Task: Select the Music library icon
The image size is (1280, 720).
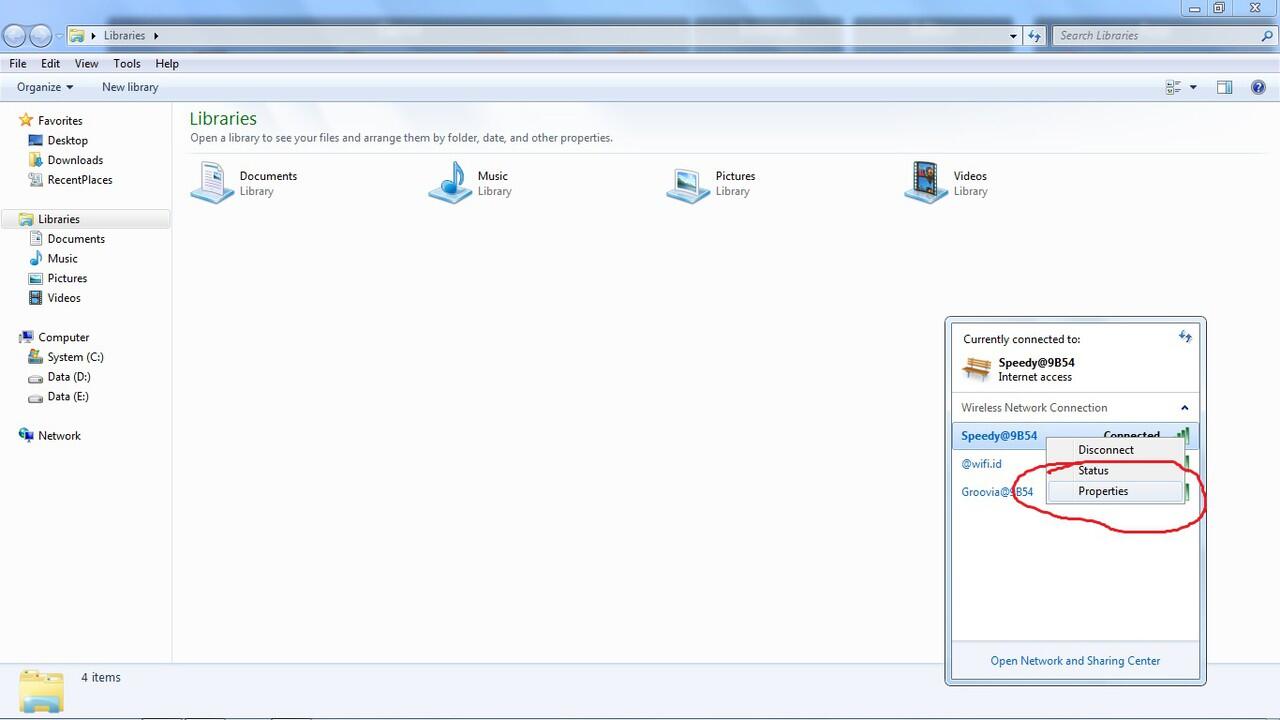Action: (450, 182)
